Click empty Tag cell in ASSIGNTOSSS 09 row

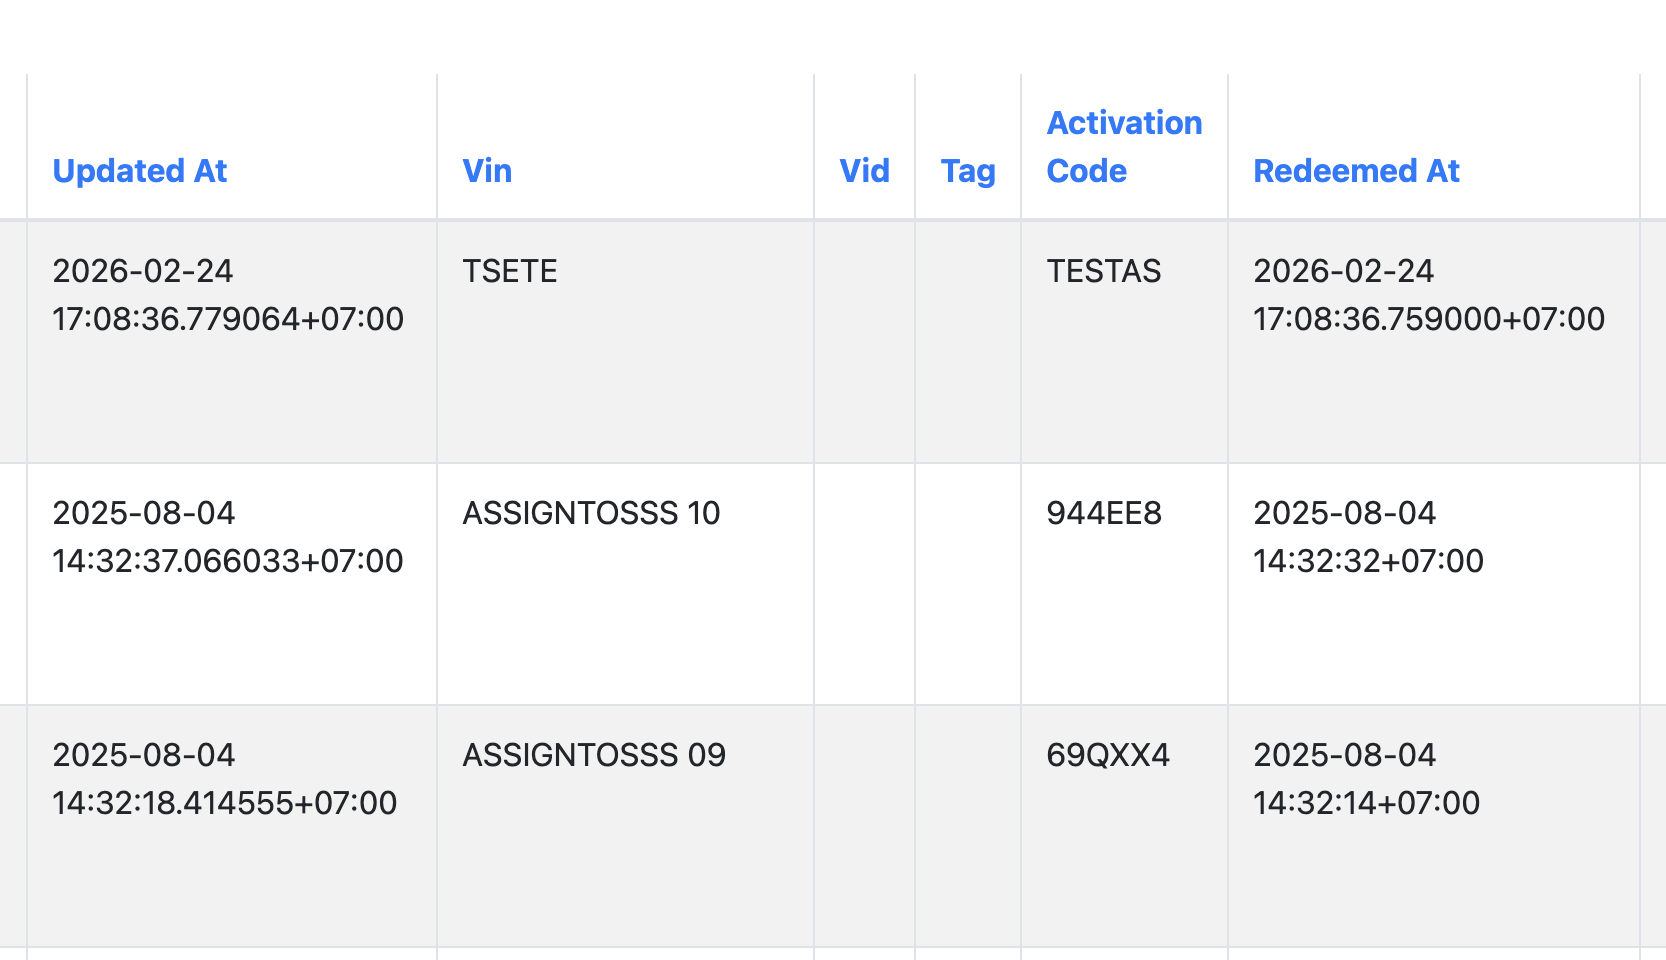point(967,825)
